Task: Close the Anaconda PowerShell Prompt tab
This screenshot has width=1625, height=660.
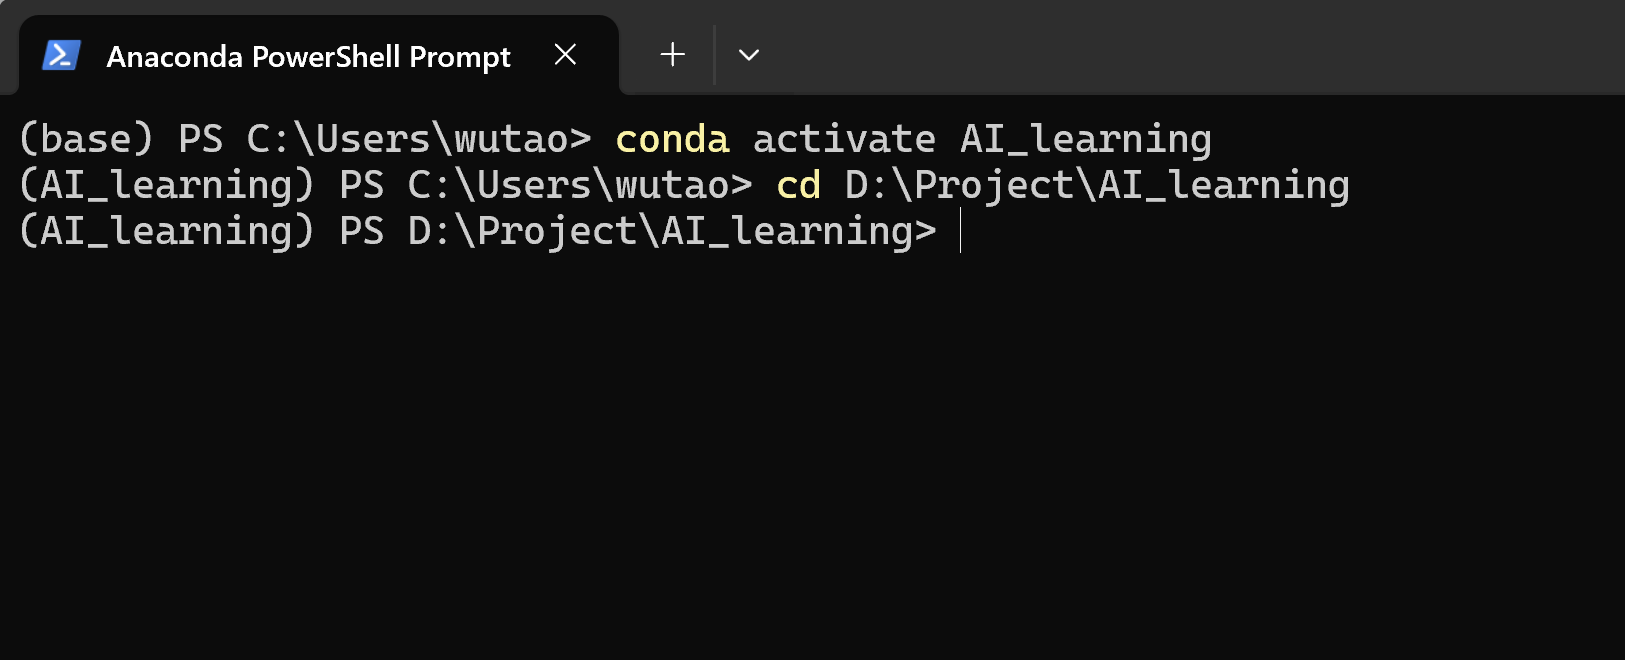Action: (565, 55)
